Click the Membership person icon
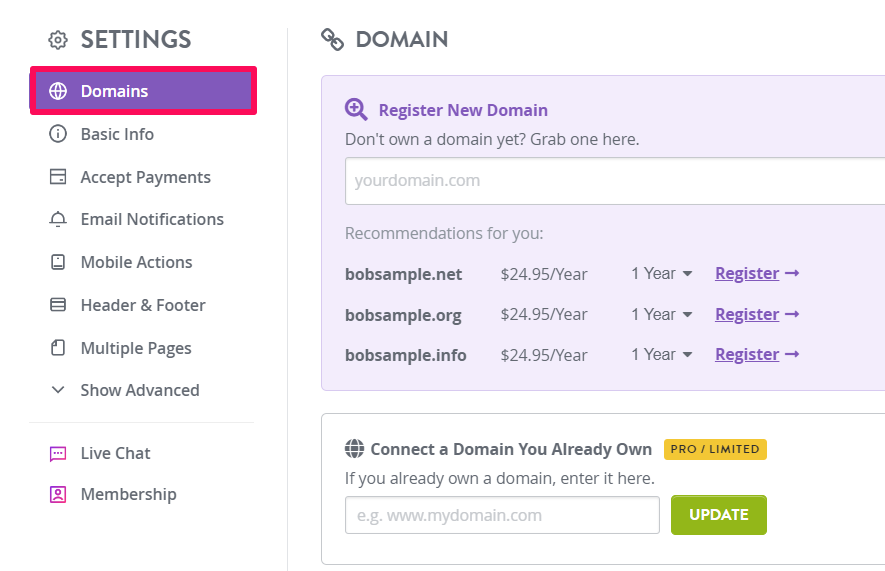Screen dimensions: 885x571 click(58, 494)
